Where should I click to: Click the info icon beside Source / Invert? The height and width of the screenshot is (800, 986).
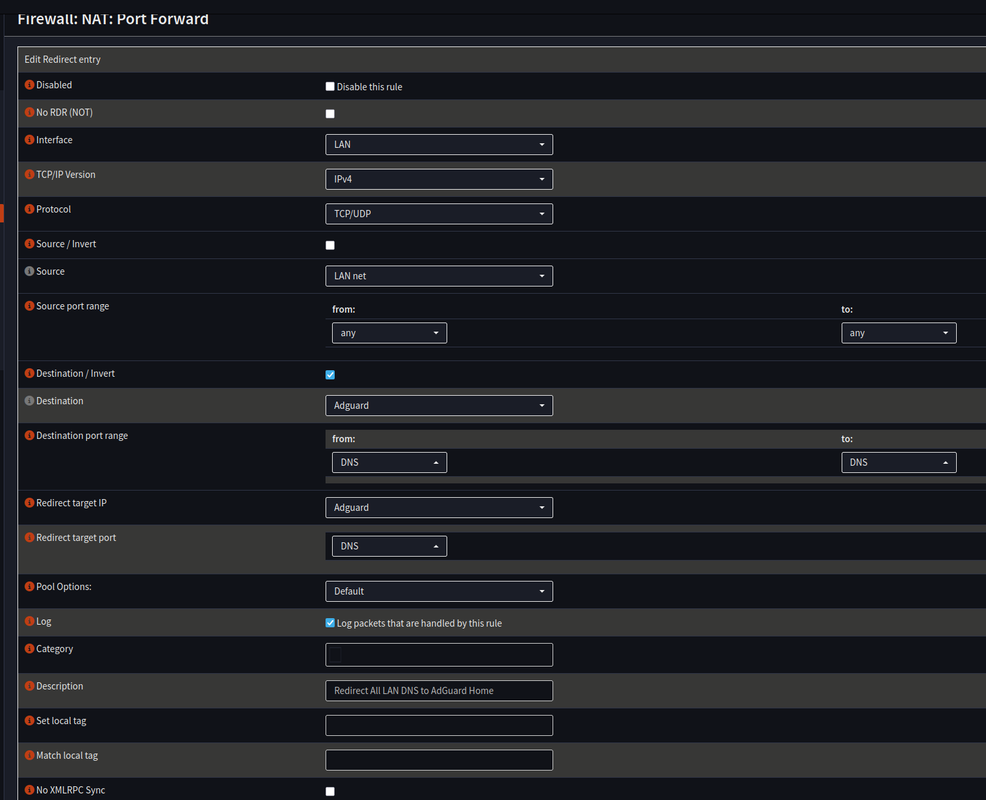(29, 243)
